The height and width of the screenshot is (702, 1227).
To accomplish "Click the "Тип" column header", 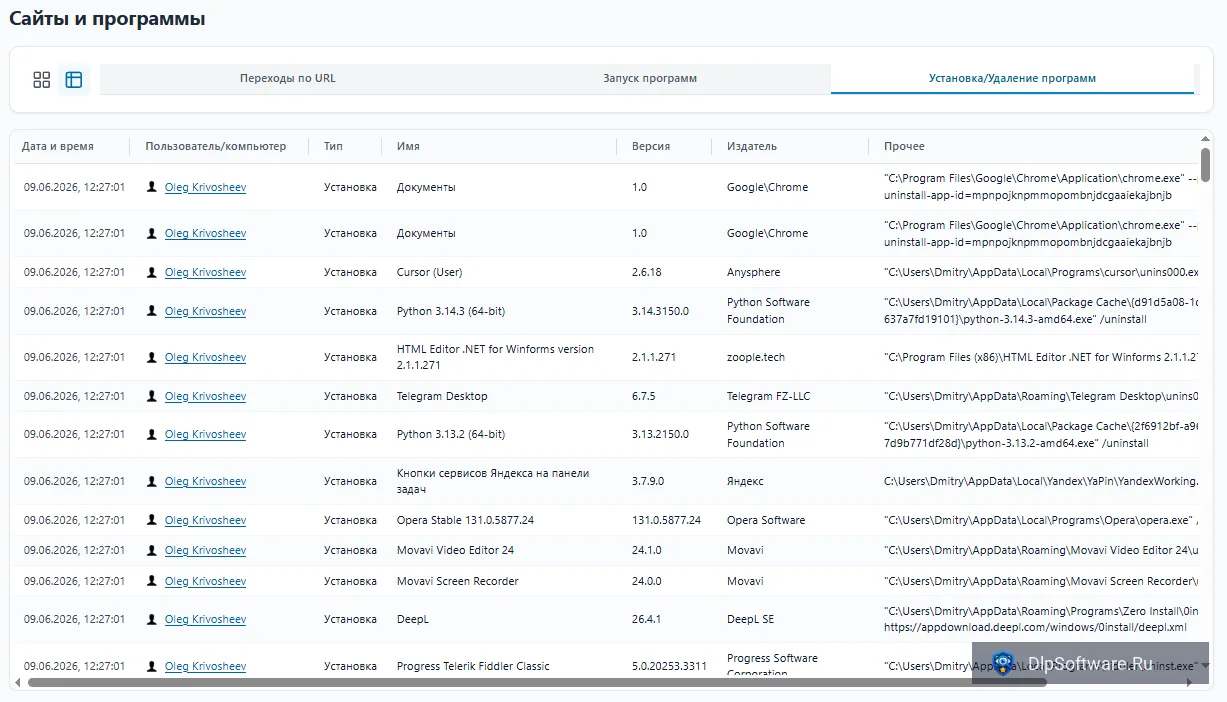I will [333, 146].
